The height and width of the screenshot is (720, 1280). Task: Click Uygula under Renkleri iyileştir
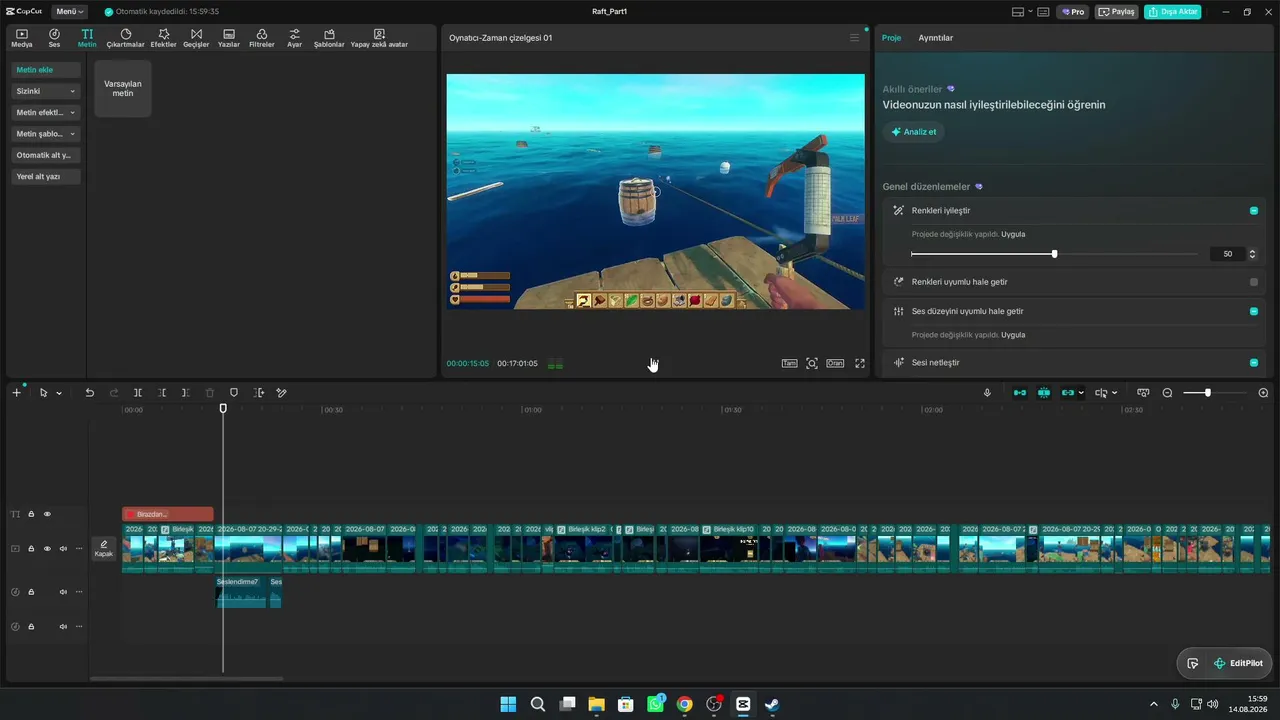tap(1013, 234)
